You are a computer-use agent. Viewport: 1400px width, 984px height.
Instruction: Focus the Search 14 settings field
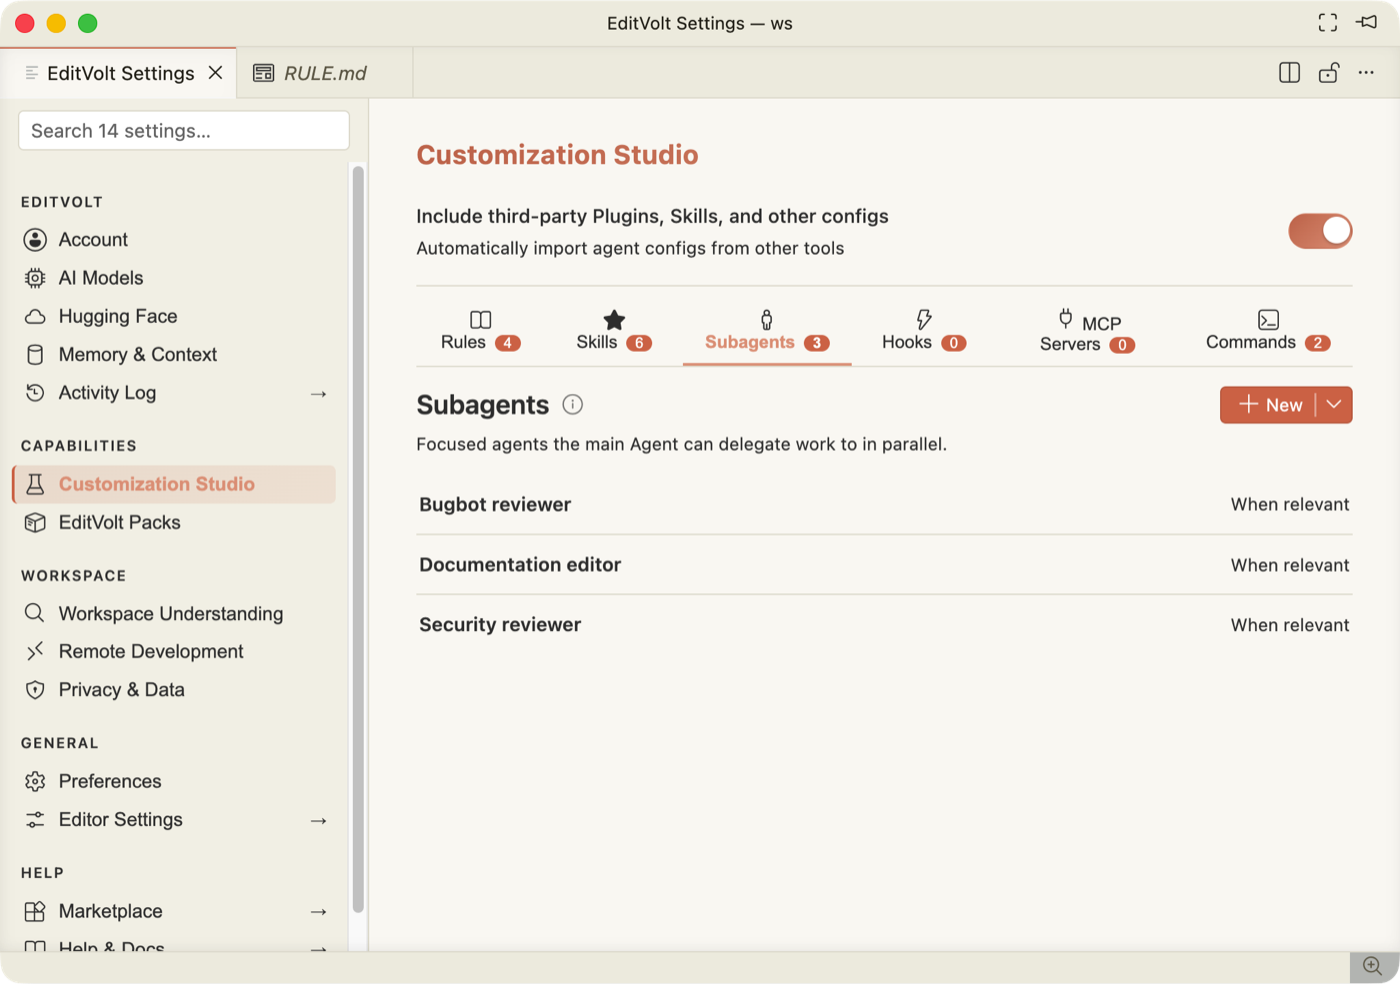(184, 131)
